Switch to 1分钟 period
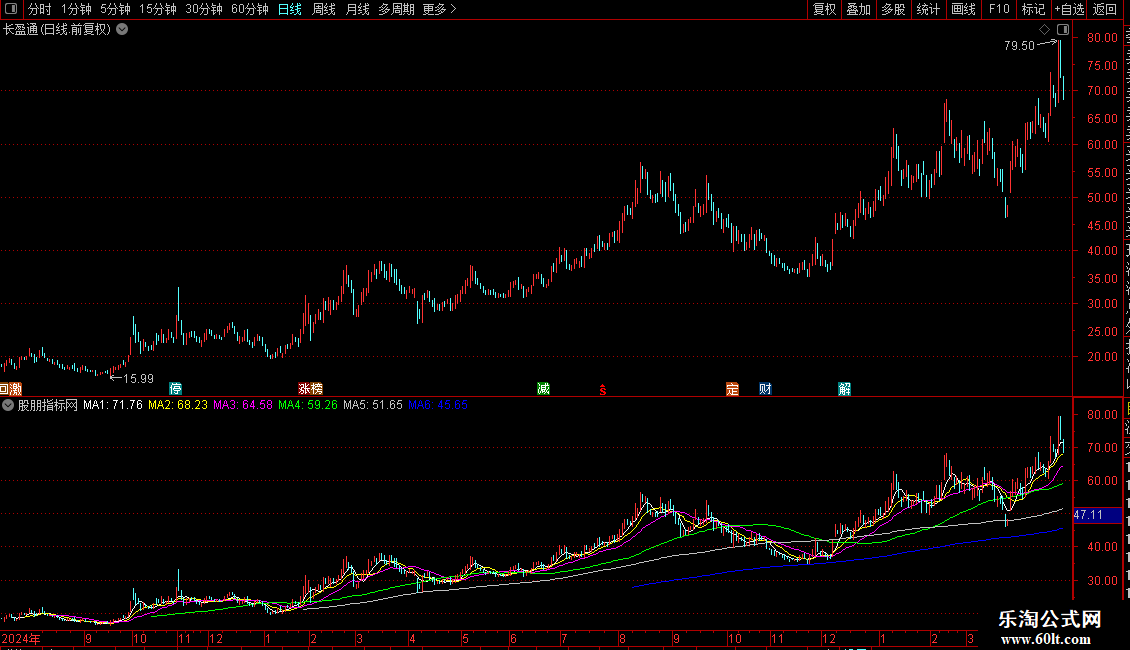Viewport: 1130px width, 650px height. (76, 9)
